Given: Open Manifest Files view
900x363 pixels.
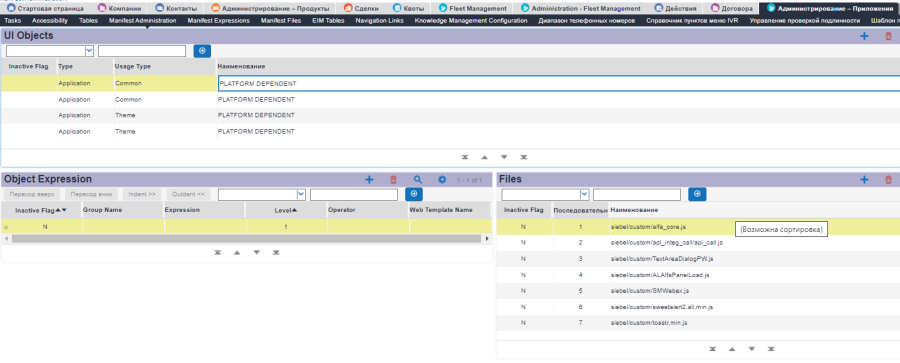Looking at the screenshot, I should coord(281,20).
